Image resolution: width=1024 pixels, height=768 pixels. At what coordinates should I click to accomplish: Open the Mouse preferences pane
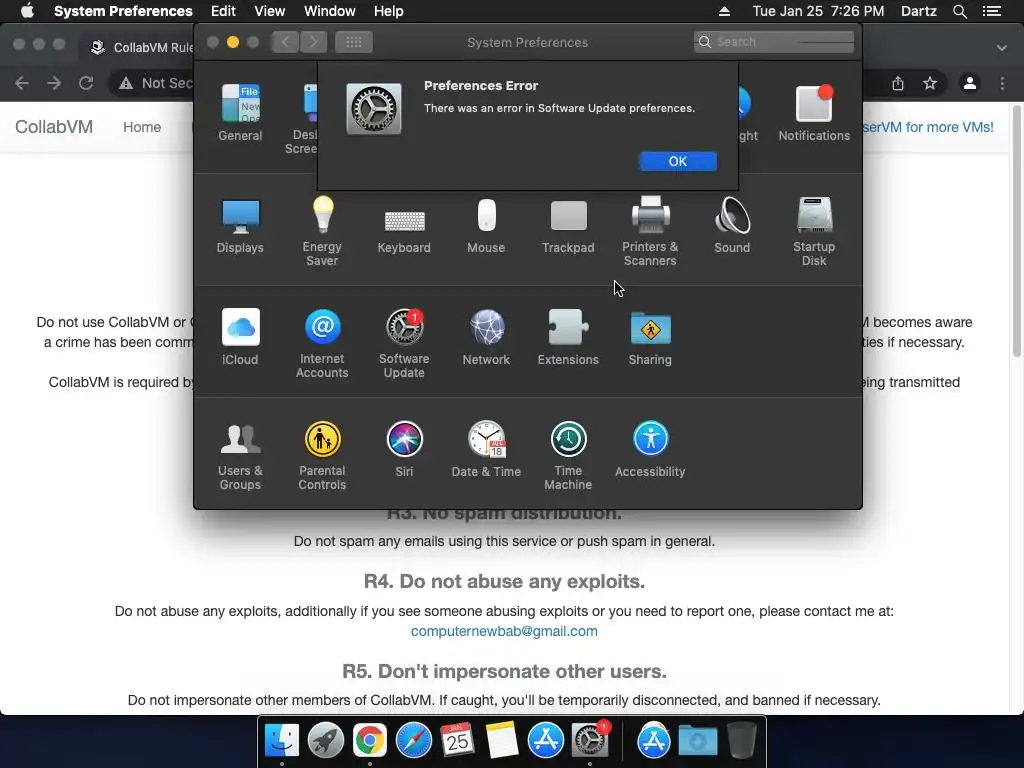pos(486,225)
